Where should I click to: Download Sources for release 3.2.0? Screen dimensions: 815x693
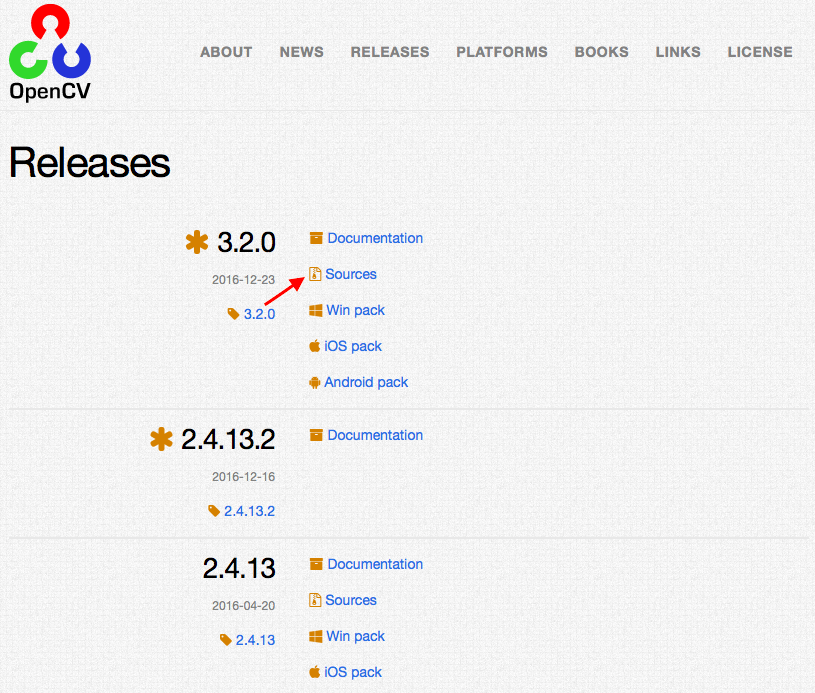tap(351, 274)
